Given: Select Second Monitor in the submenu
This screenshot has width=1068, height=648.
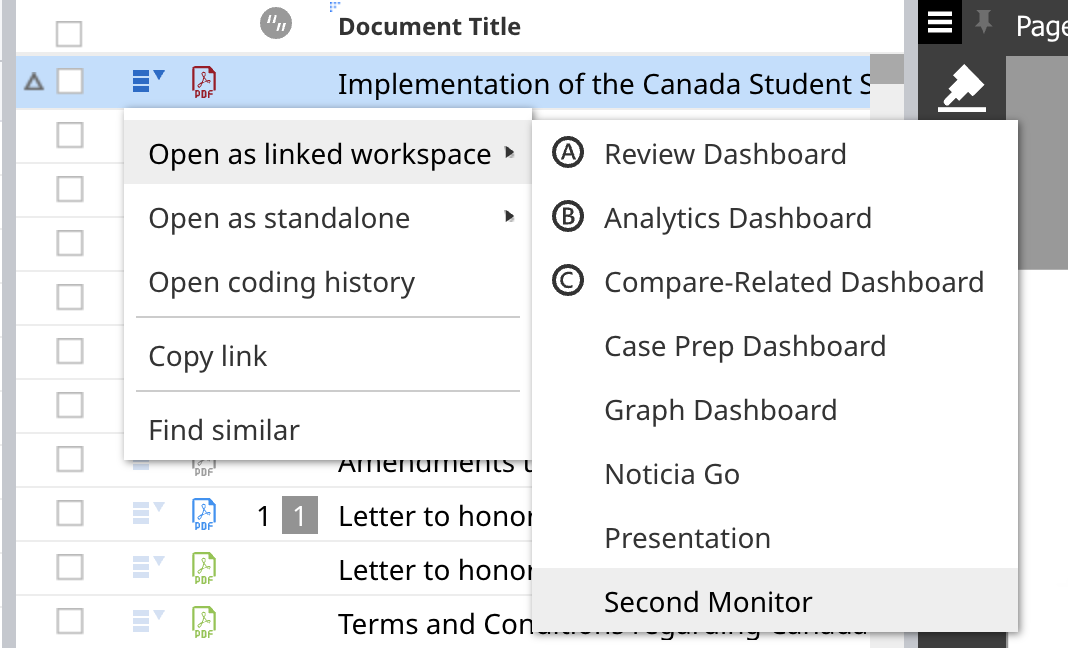Looking at the screenshot, I should pos(708,602).
